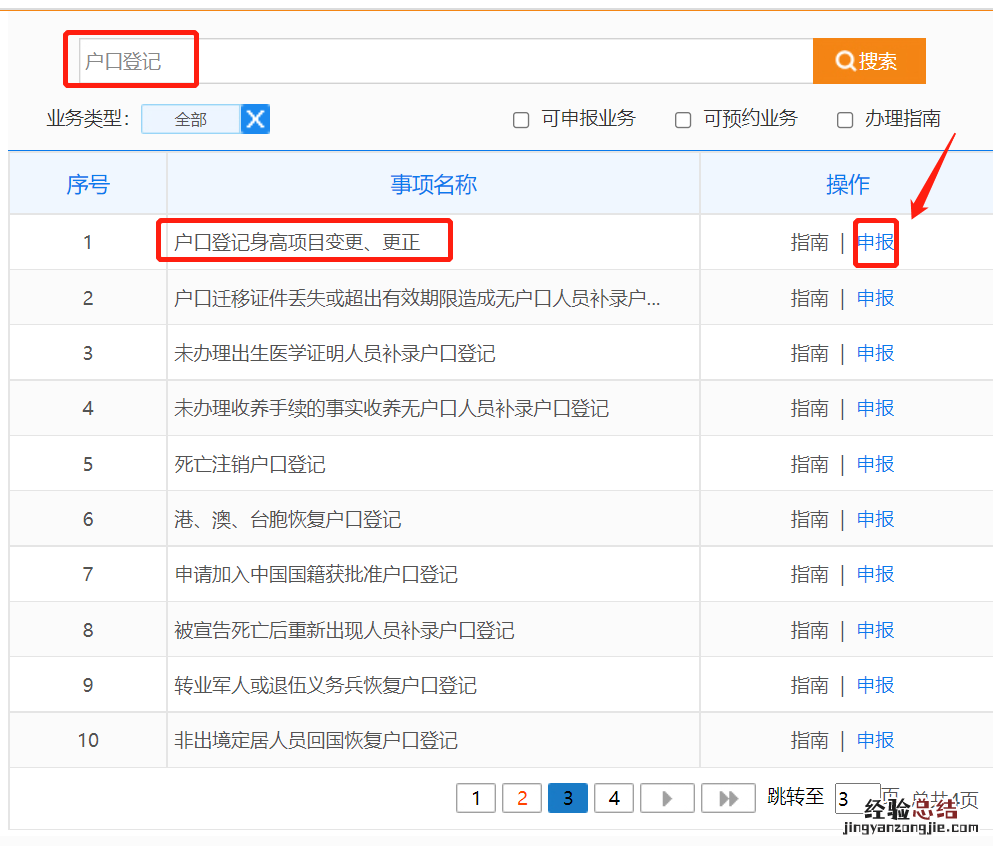993x846 pixels.
Task: Clear the 全部 filter with the X icon
Action: click(256, 119)
